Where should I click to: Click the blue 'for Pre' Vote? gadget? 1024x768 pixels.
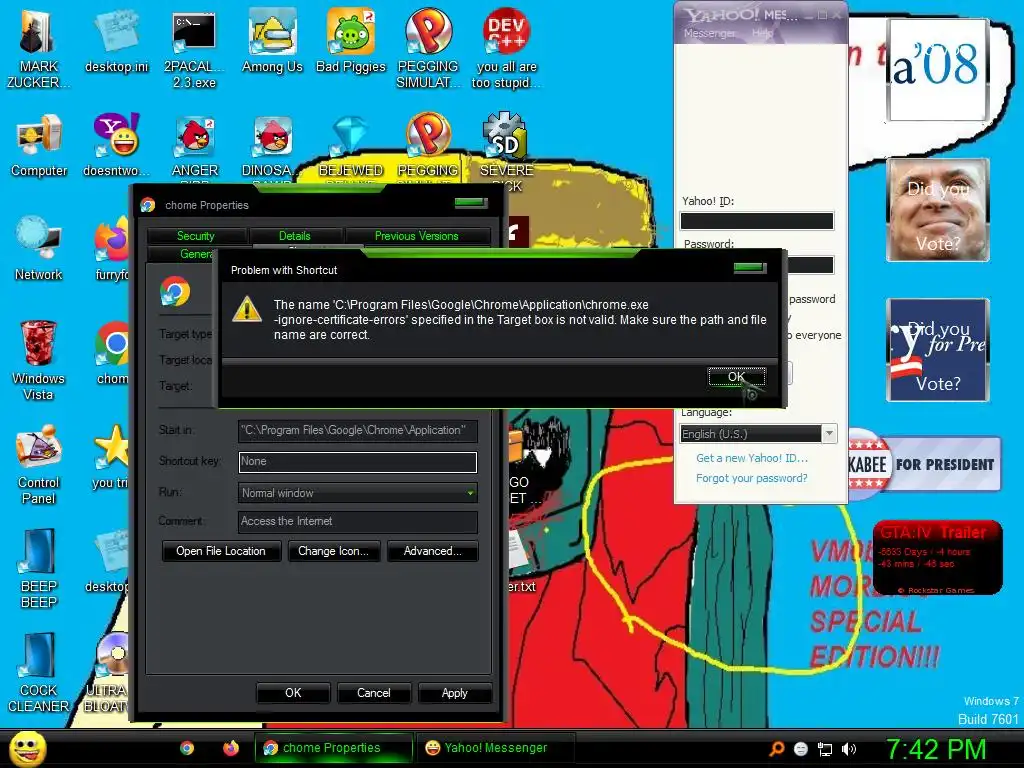(938, 350)
